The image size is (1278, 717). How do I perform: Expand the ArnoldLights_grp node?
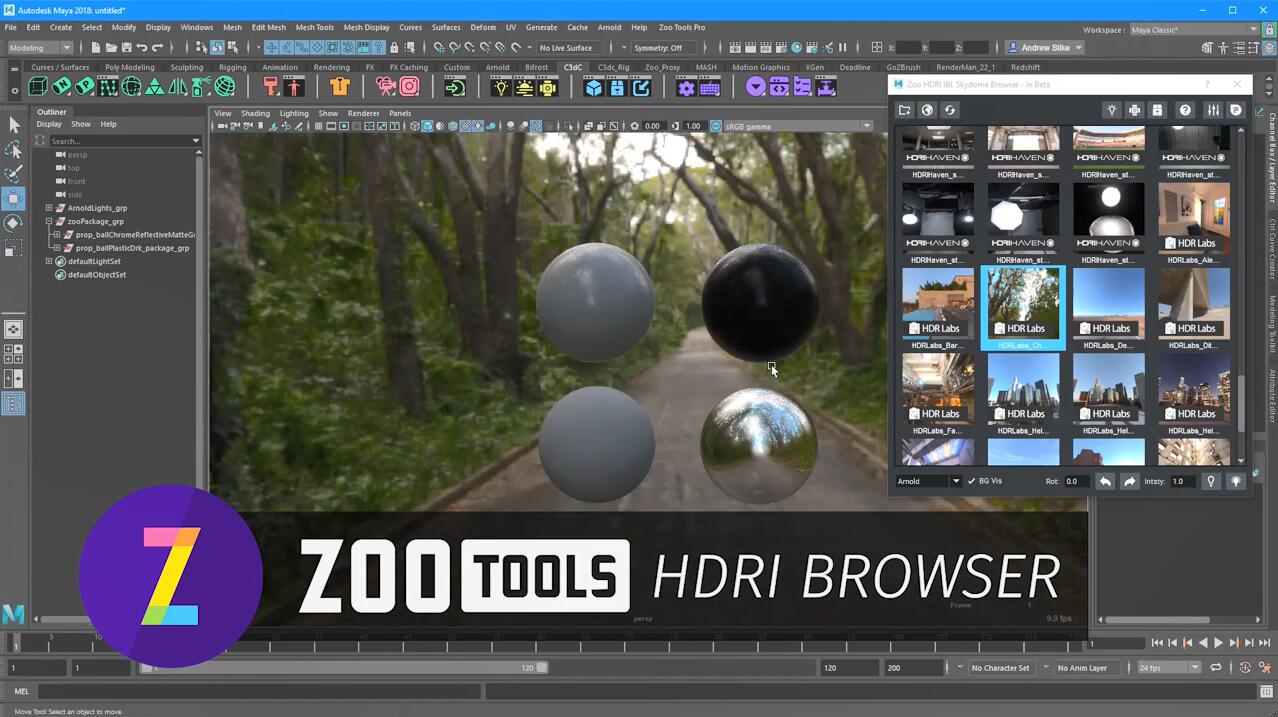pos(49,208)
